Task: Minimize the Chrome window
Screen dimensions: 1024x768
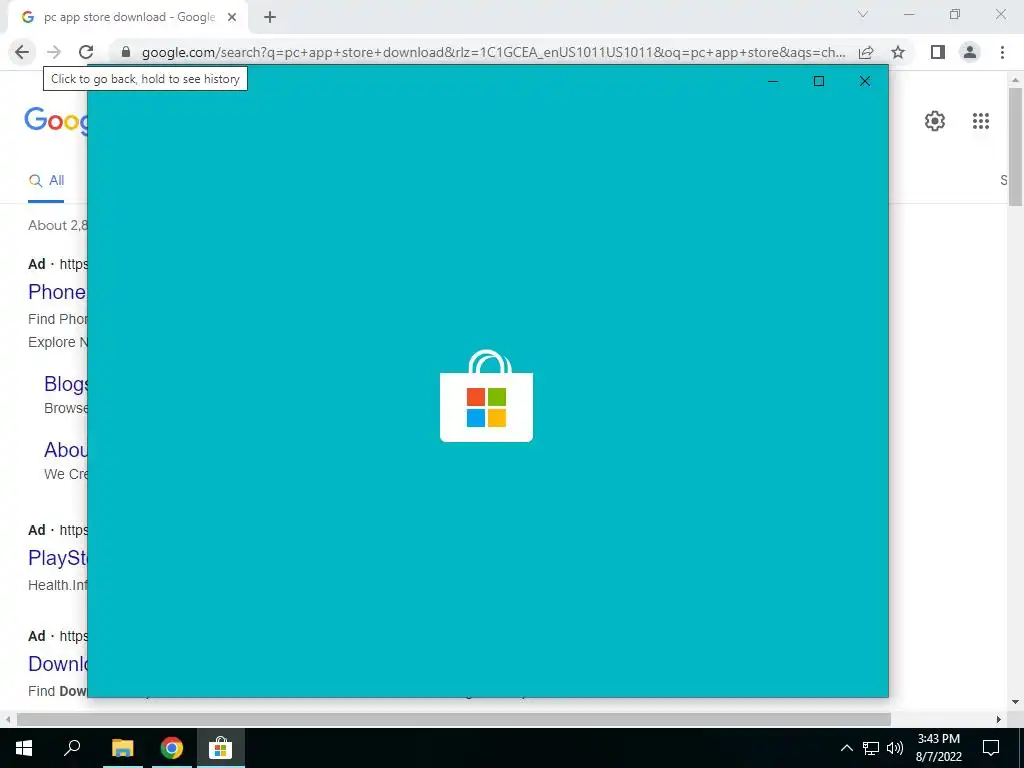Action: (909, 14)
